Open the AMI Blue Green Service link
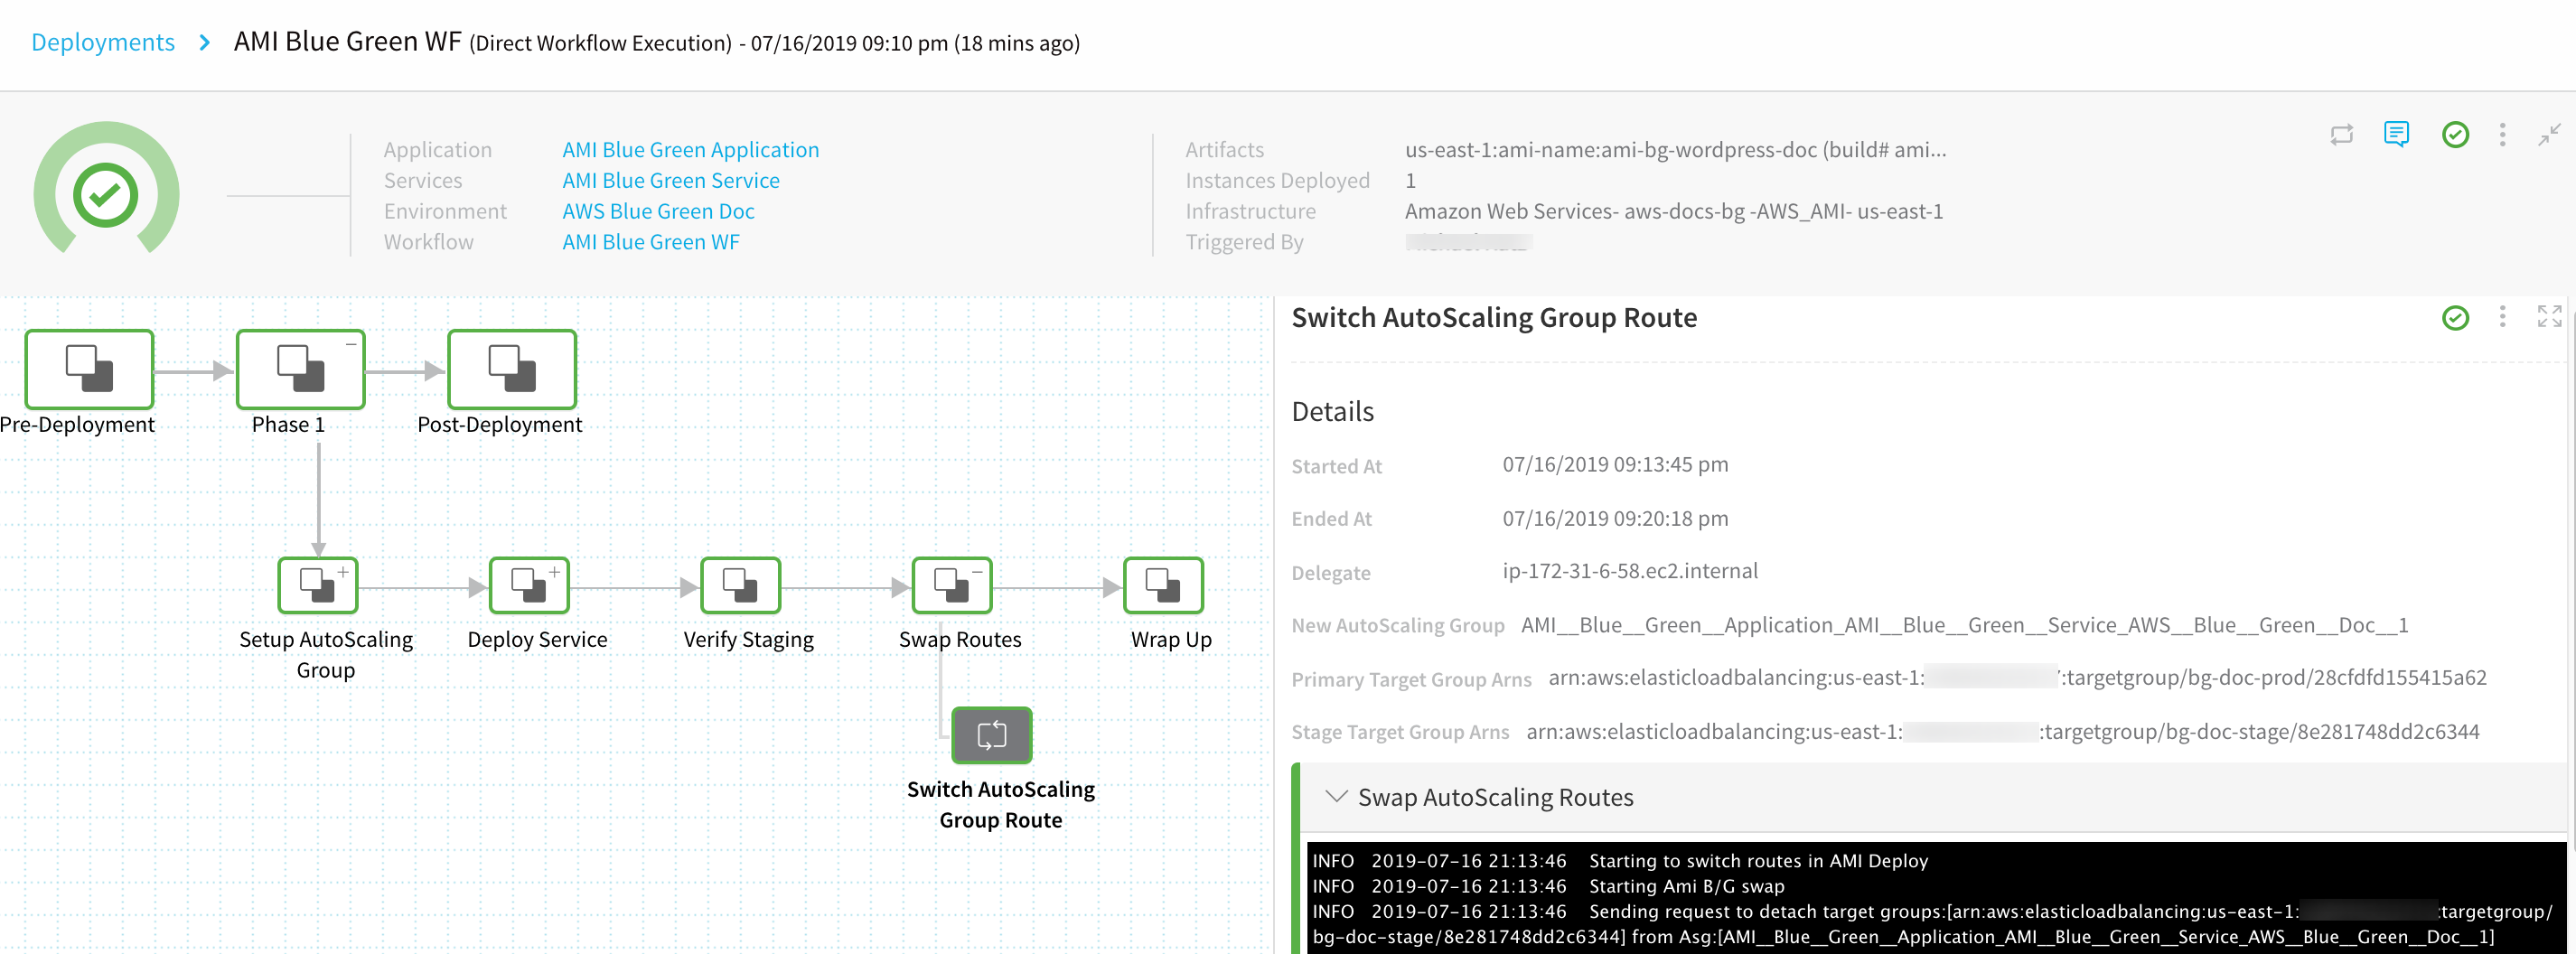2576x954 pixels. pyautogui.click(x=671, y=181)
